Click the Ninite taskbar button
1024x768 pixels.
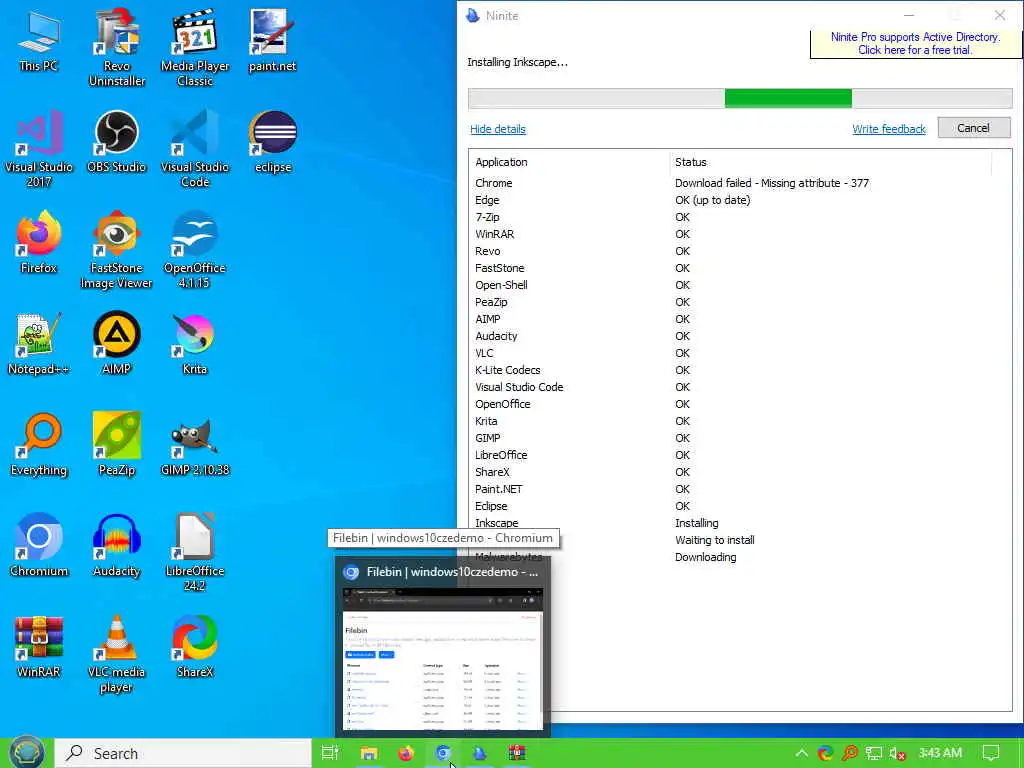(479, 753)
